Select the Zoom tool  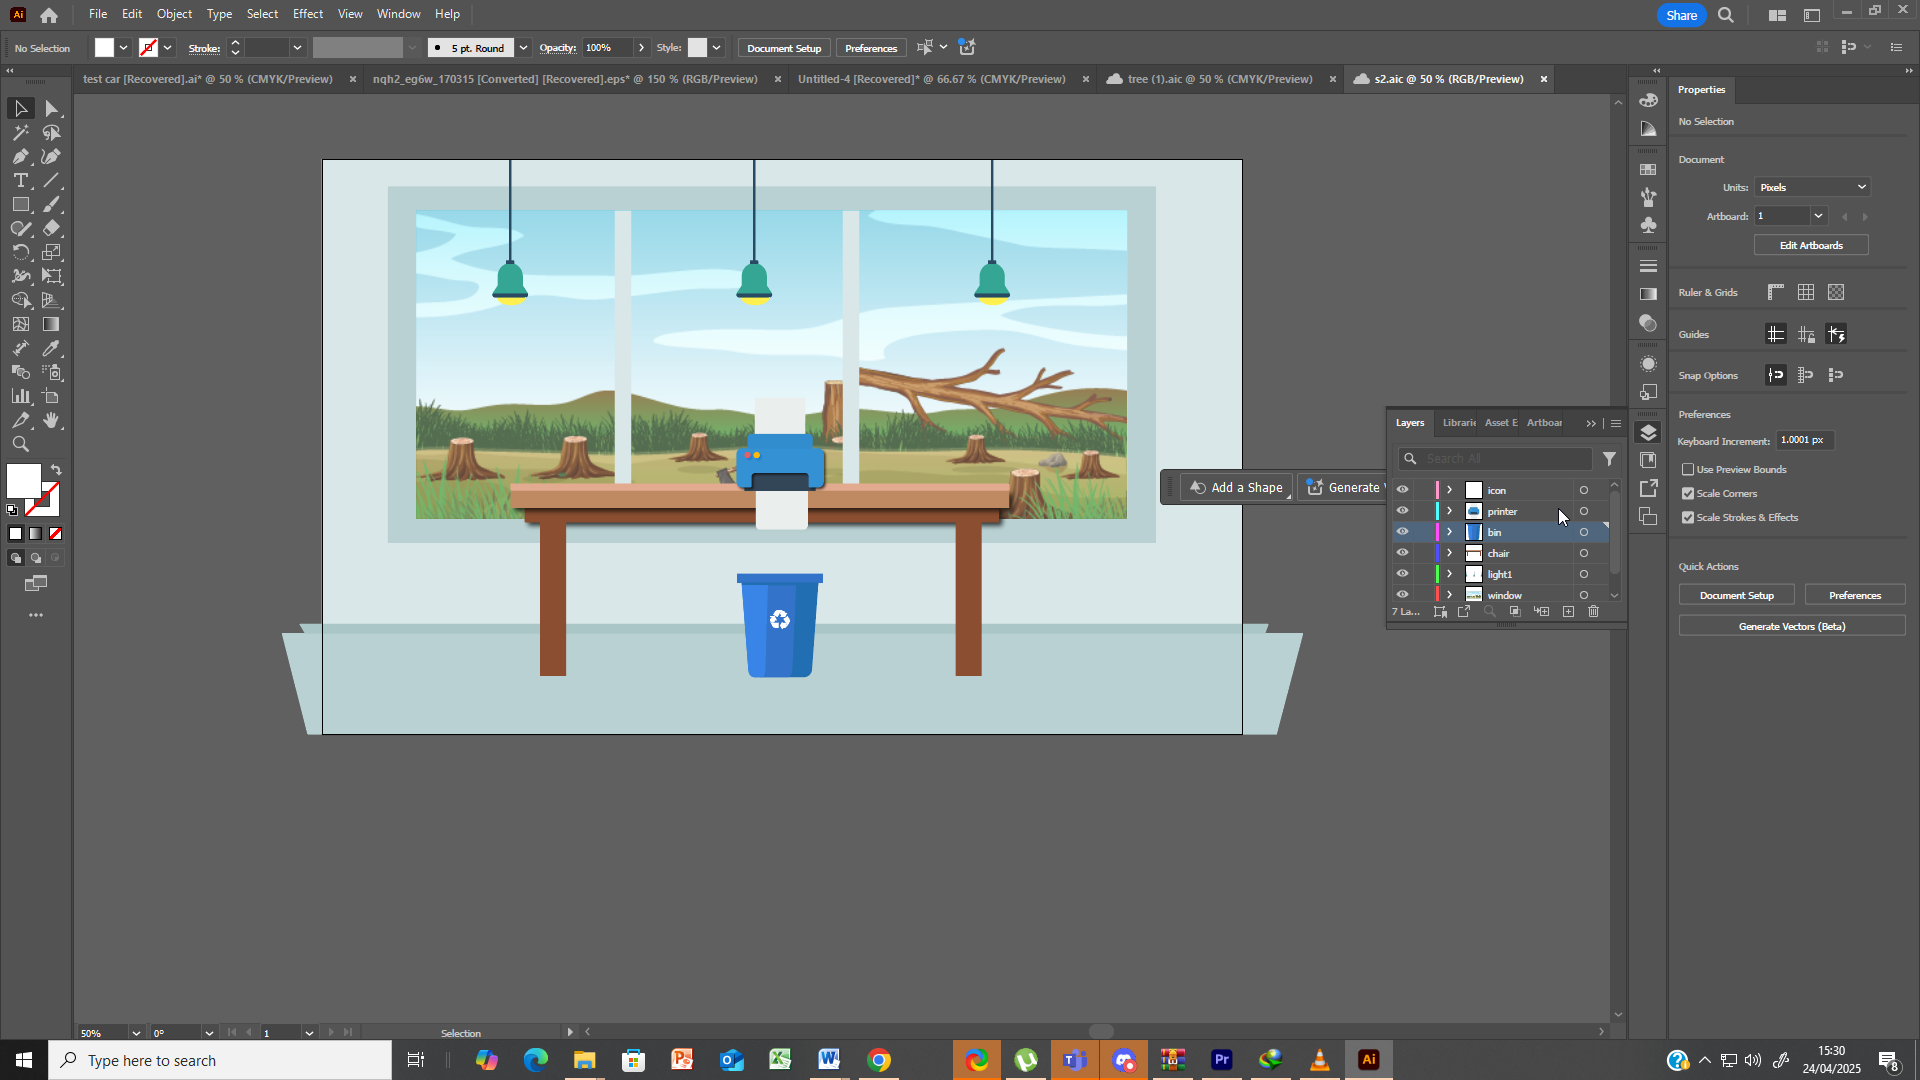(20, 445)
